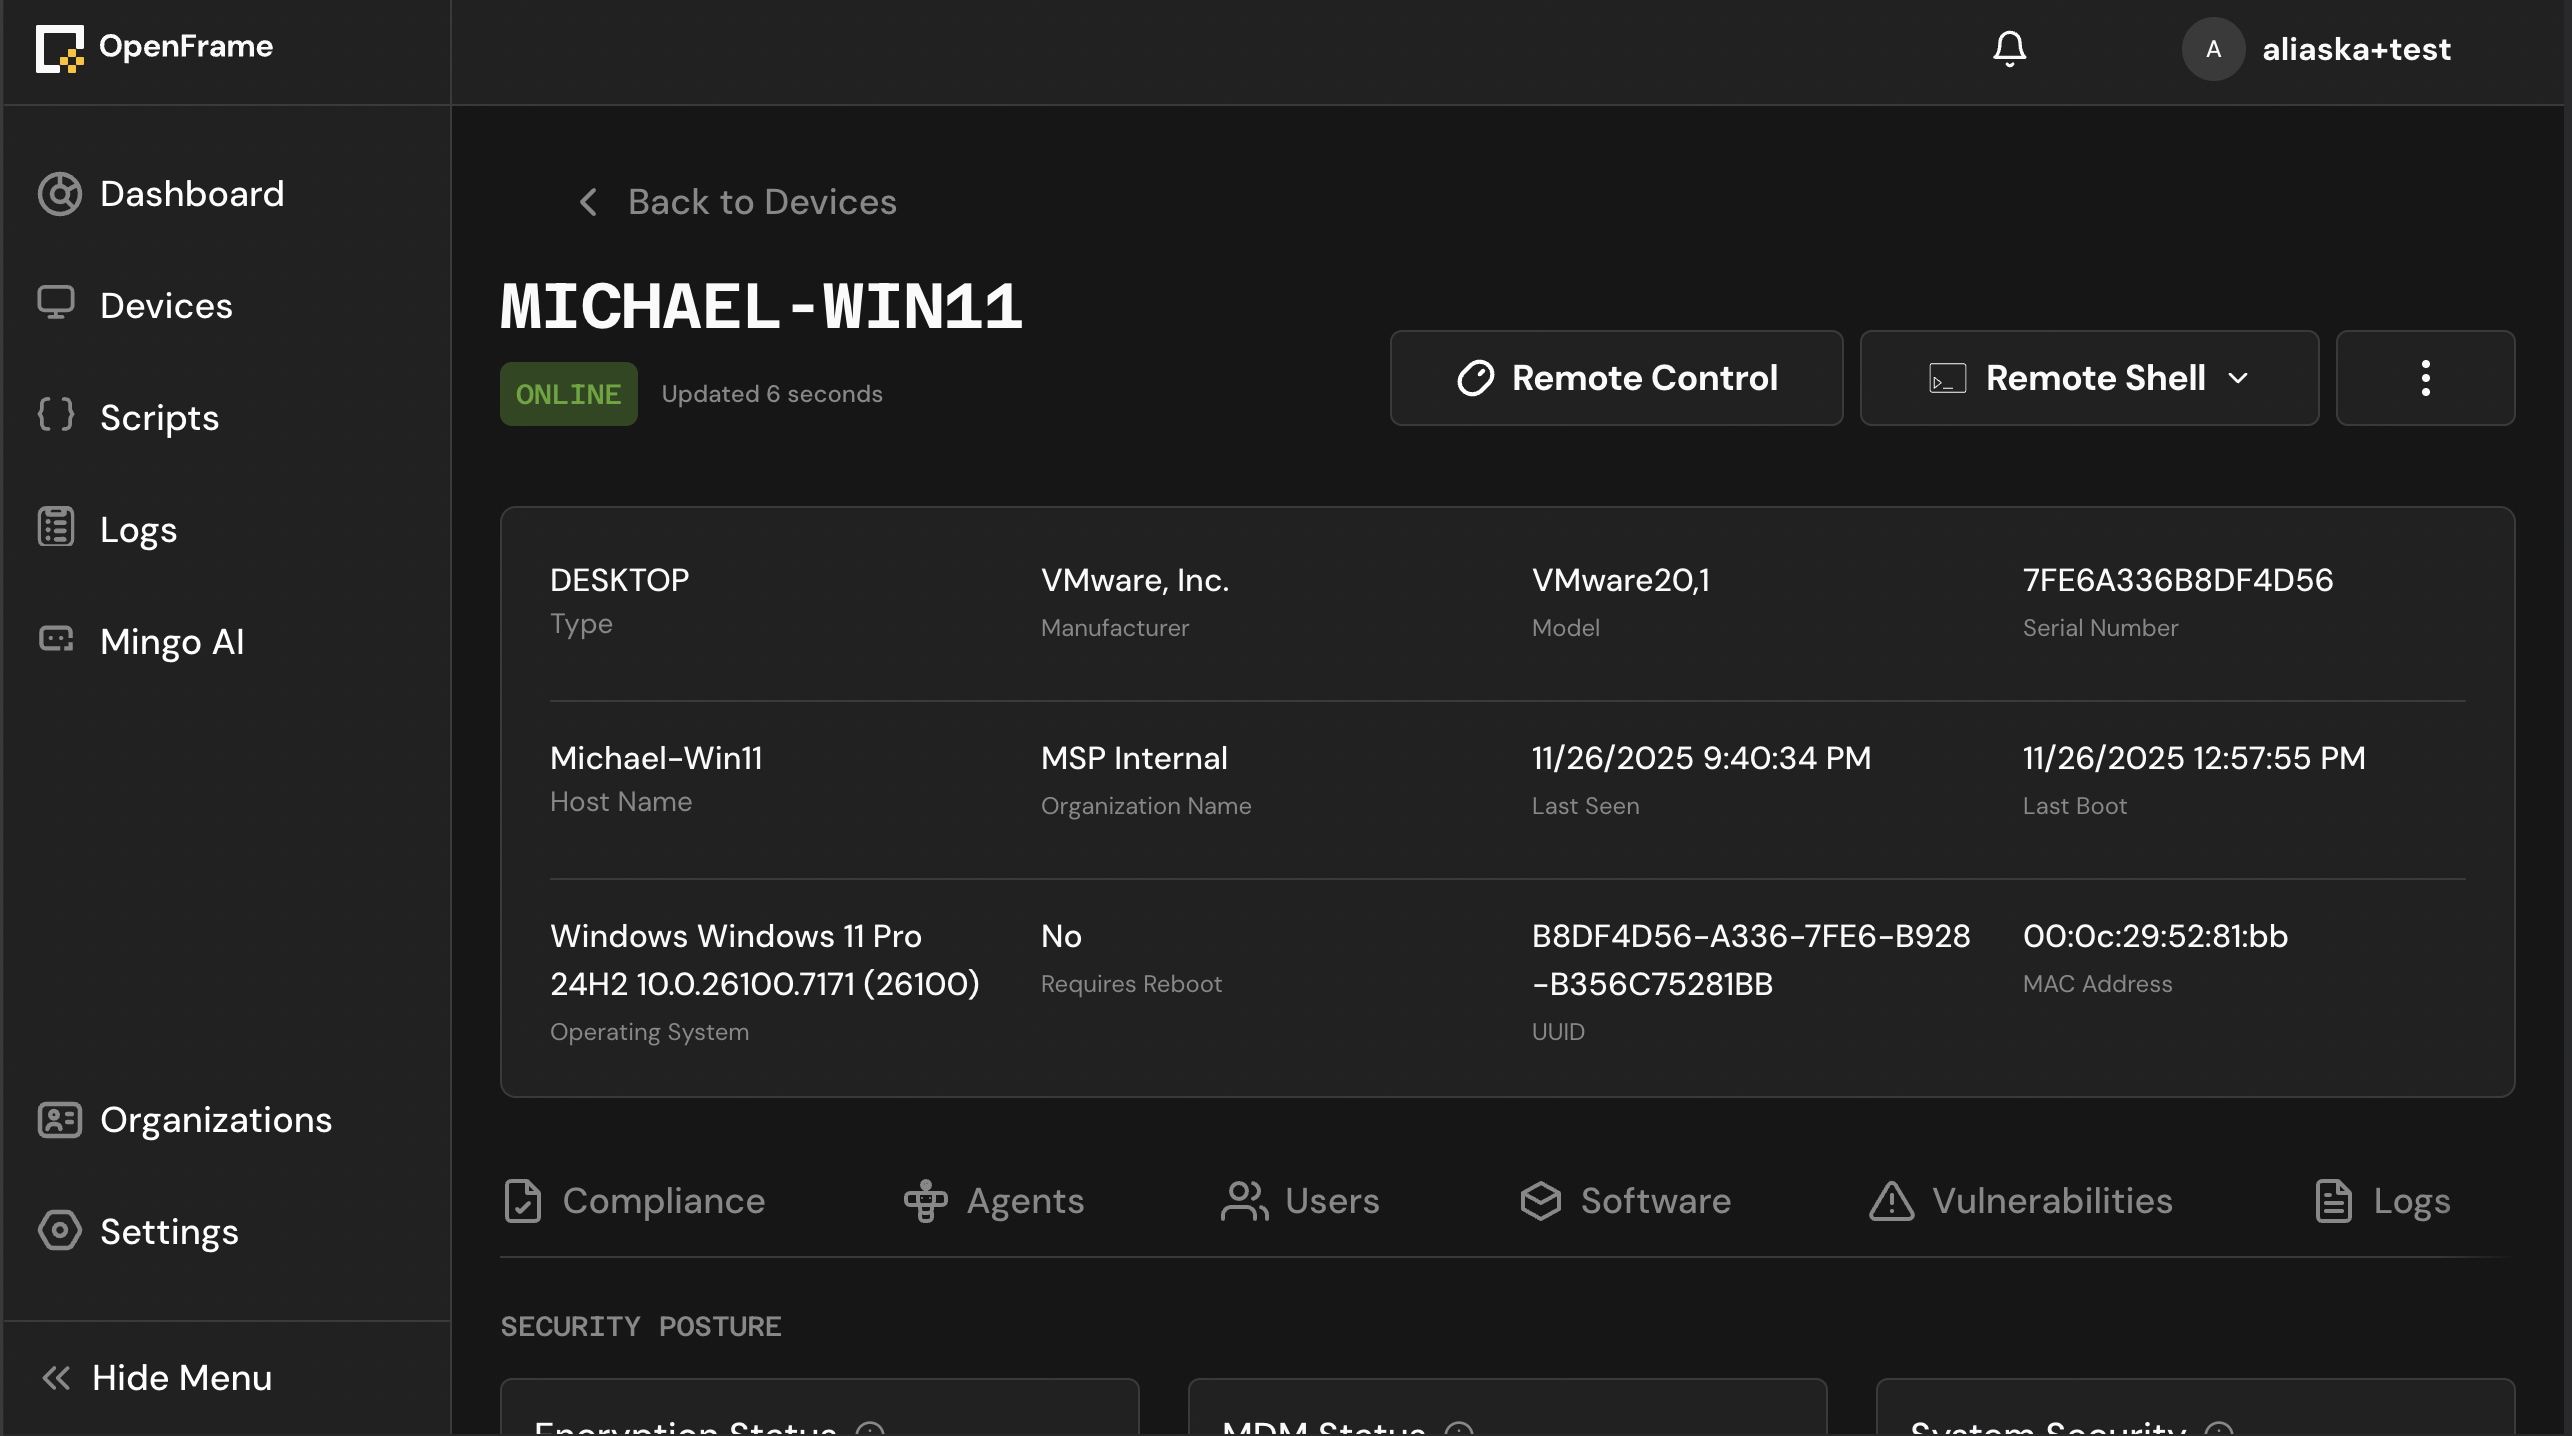
Task: Click the user avatar labeled A
Action: click(2213, 49)
